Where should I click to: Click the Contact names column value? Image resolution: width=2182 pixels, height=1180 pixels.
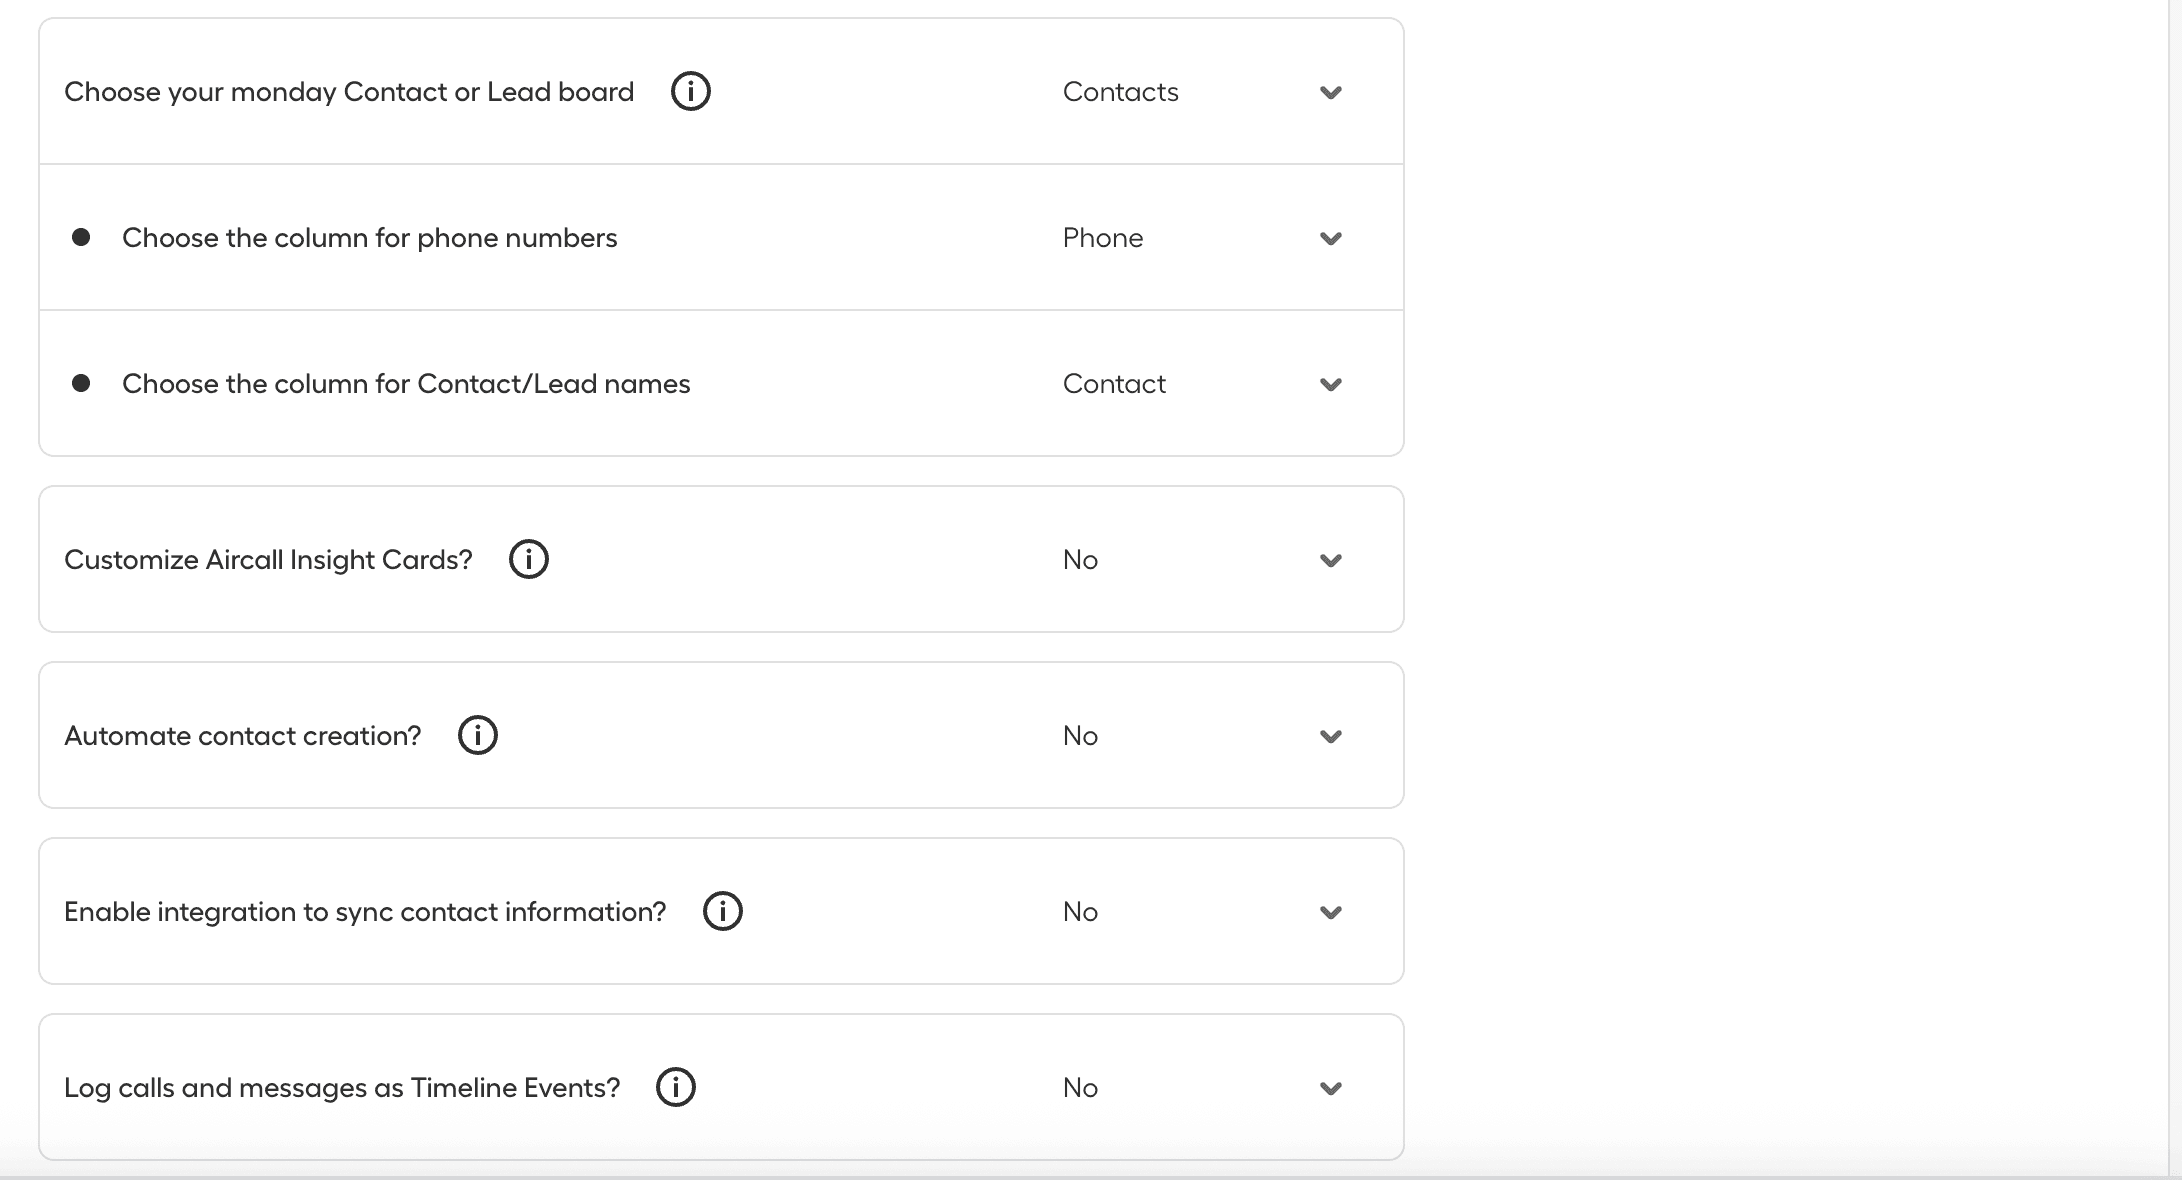click(x=1114, y=384)
